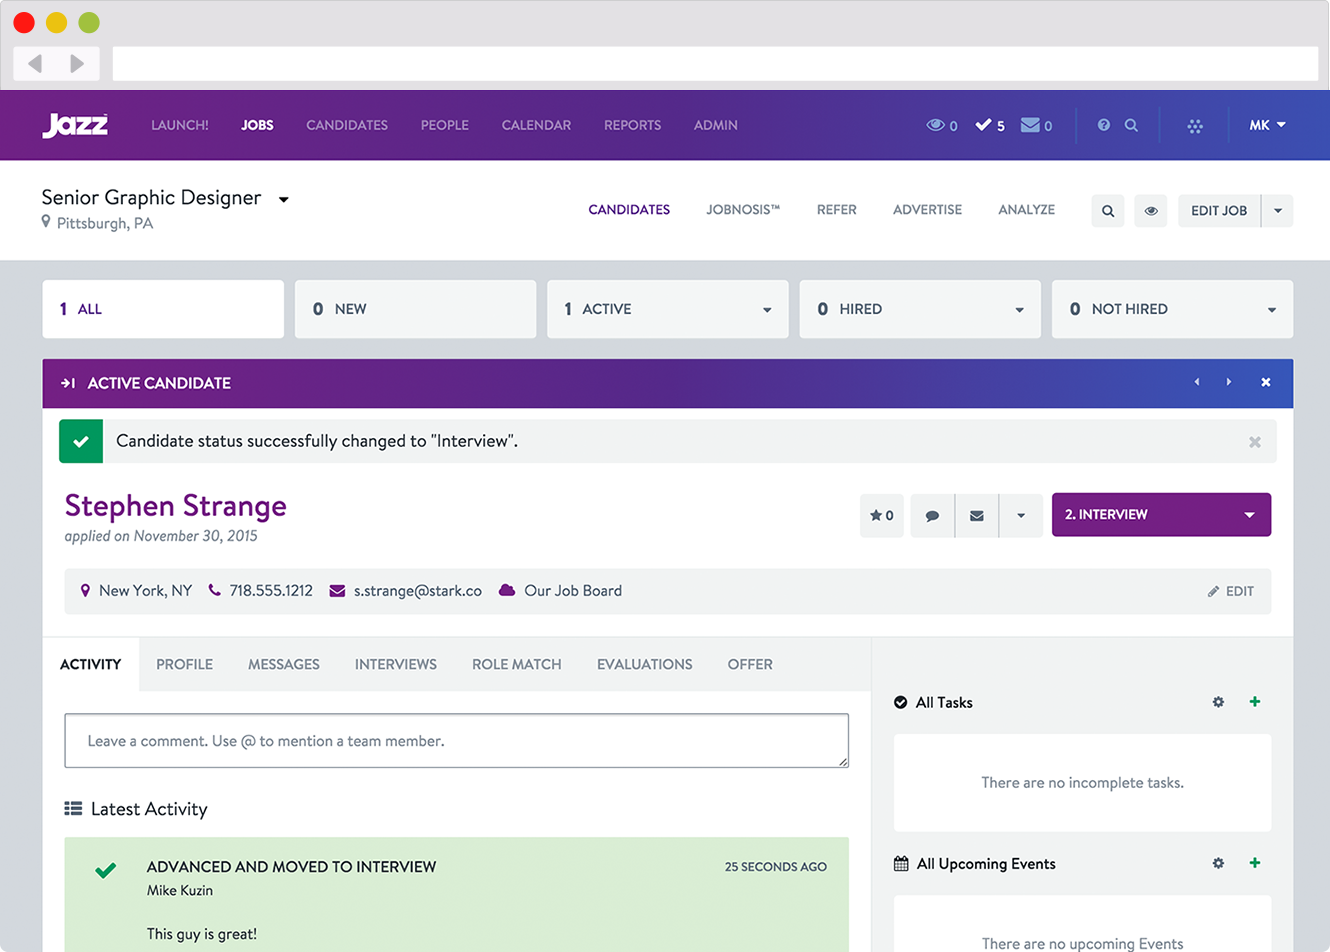
Task: Preview the job with the eye button
Action: pos(1151,211)
